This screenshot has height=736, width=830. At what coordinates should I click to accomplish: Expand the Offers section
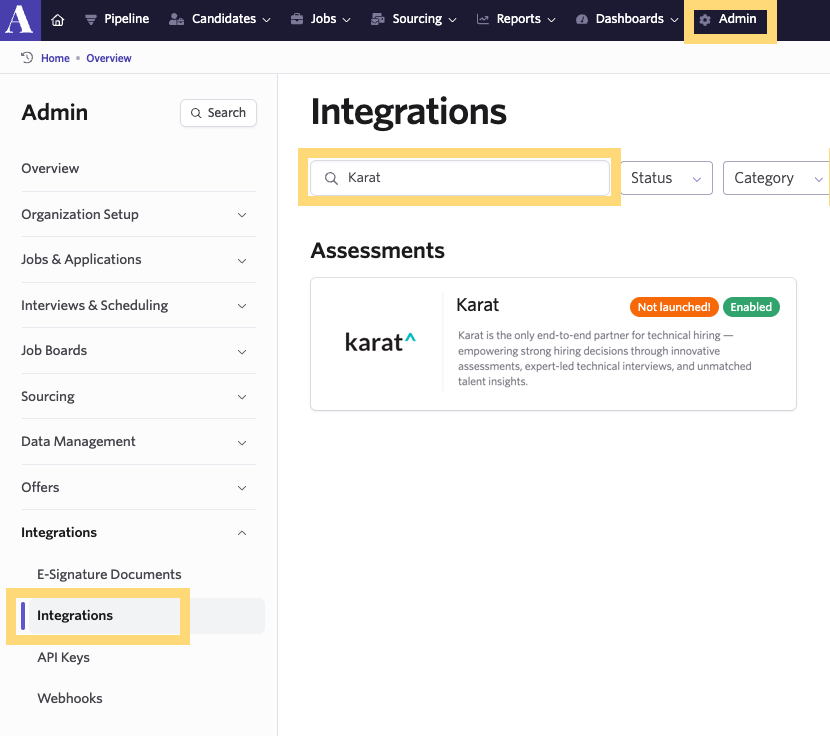point(138,487)
